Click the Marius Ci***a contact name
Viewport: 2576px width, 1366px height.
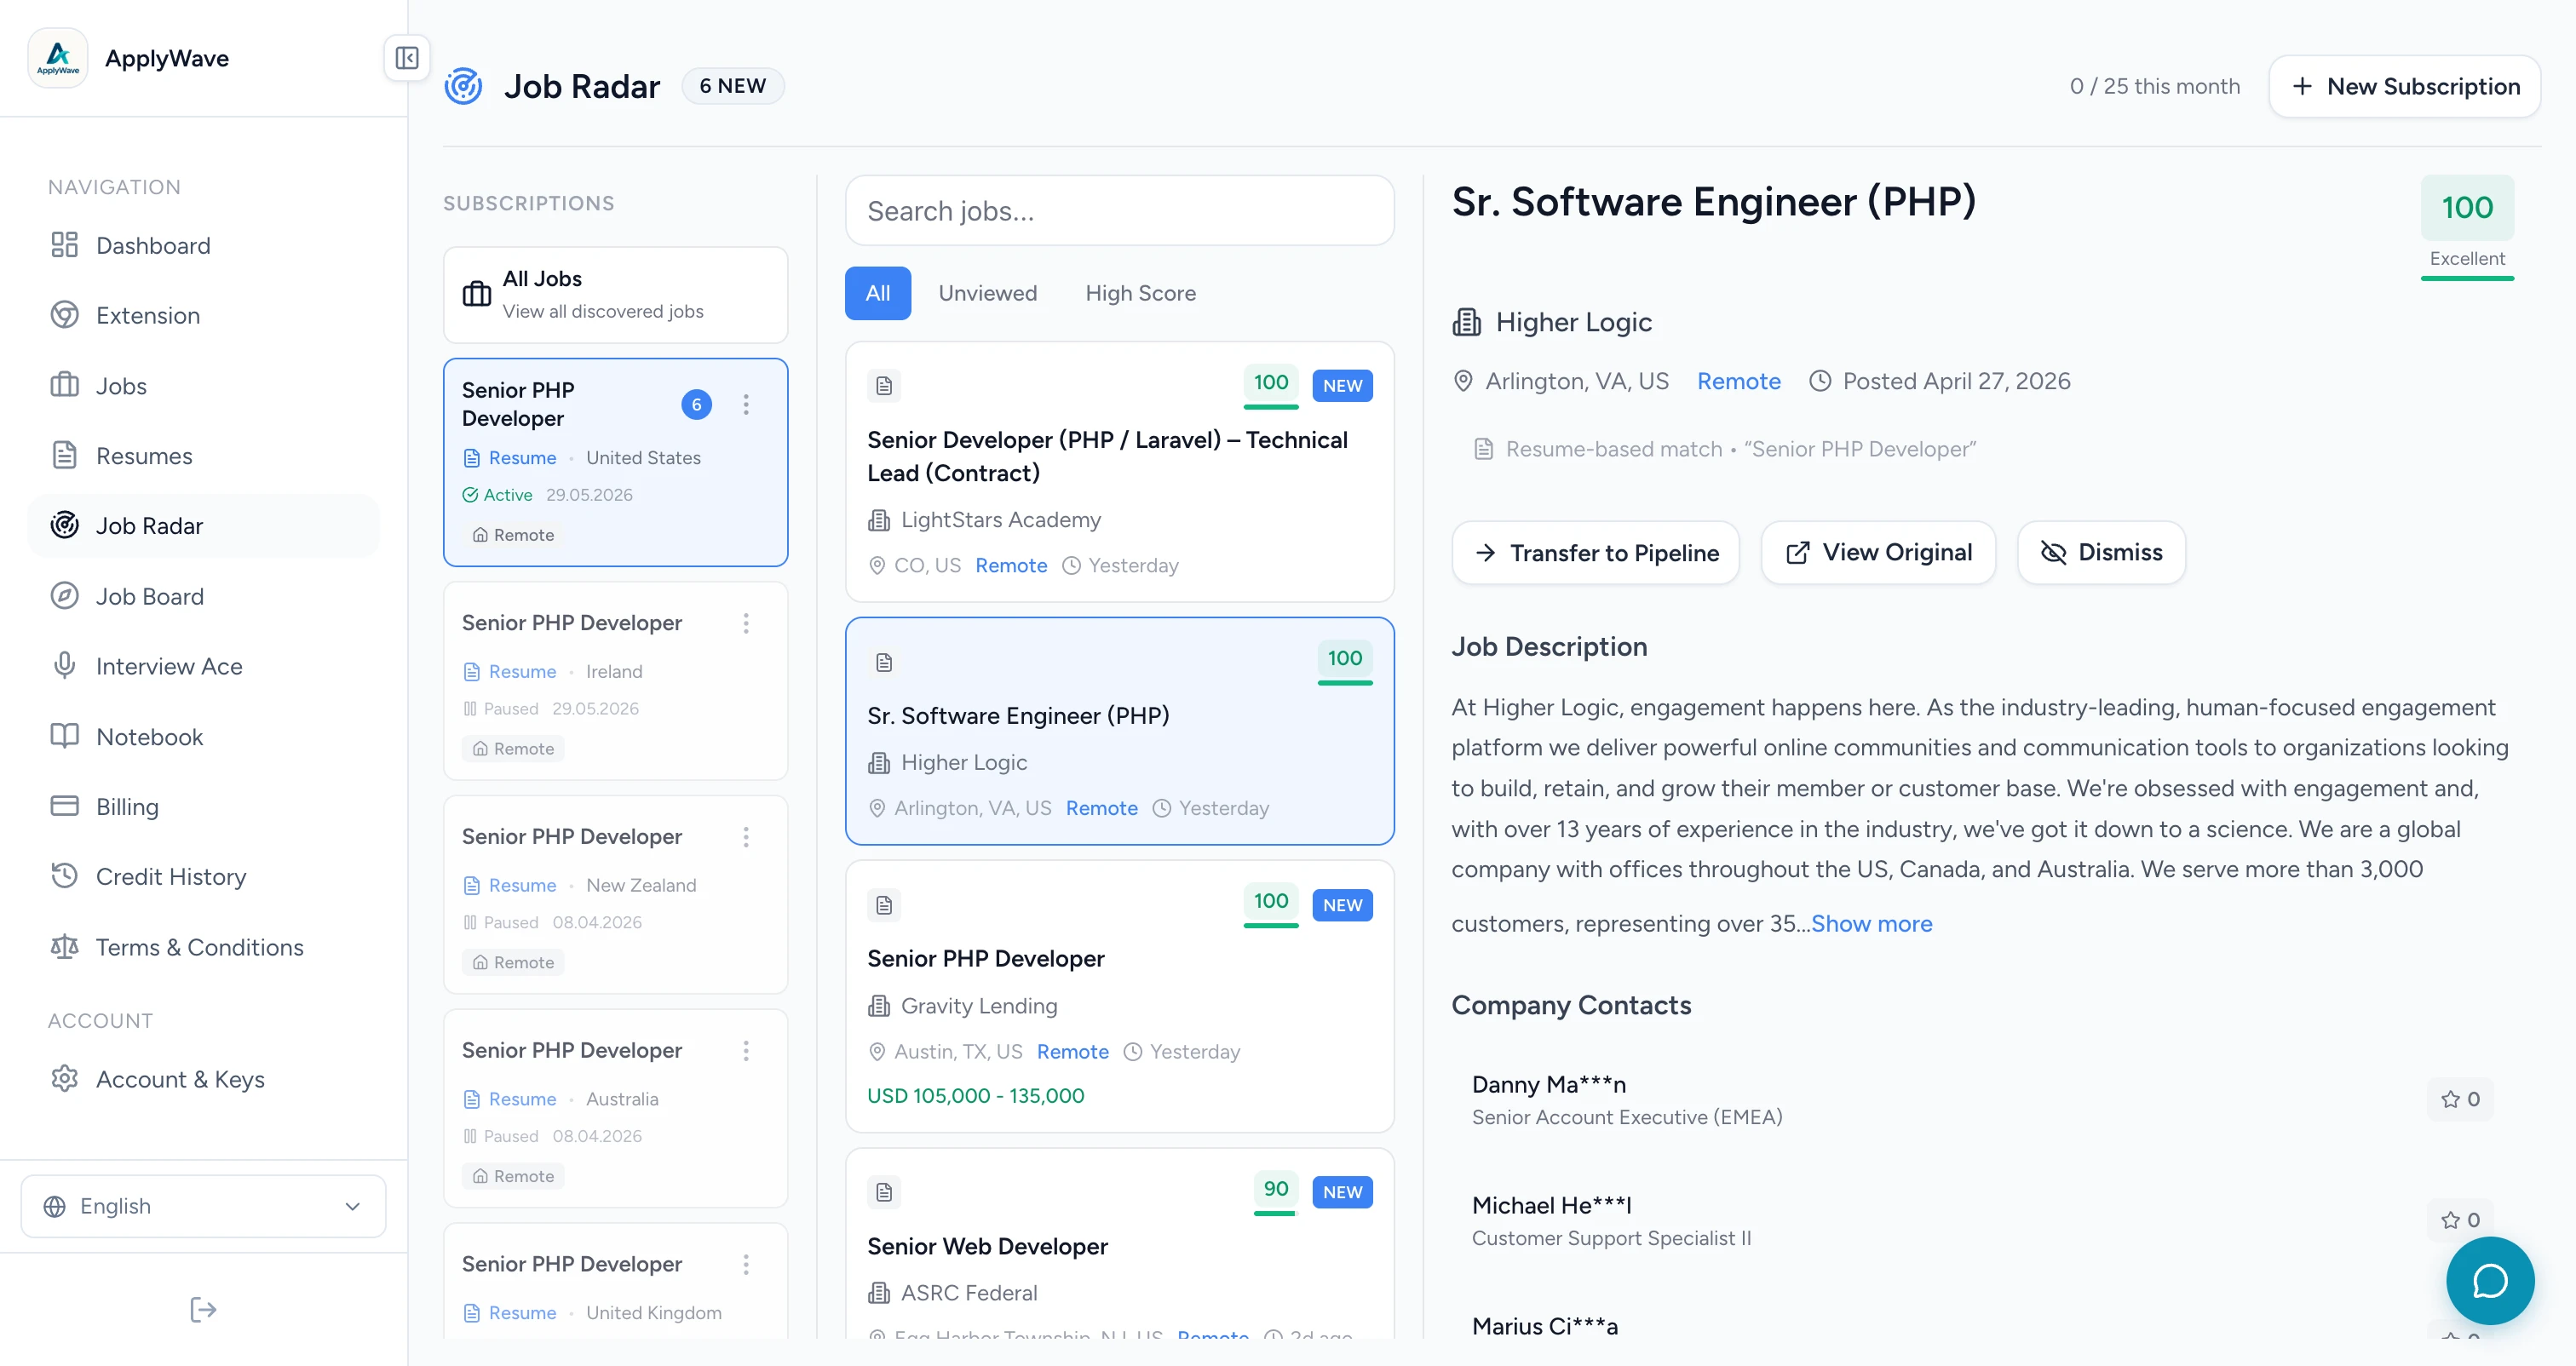click(1545, 1326)
